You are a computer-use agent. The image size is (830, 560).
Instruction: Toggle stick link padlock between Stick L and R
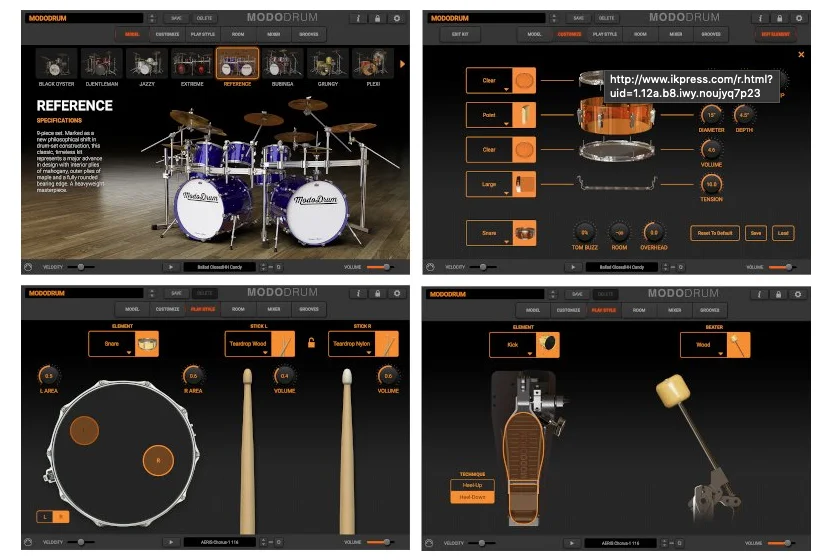tap(311, 343)
